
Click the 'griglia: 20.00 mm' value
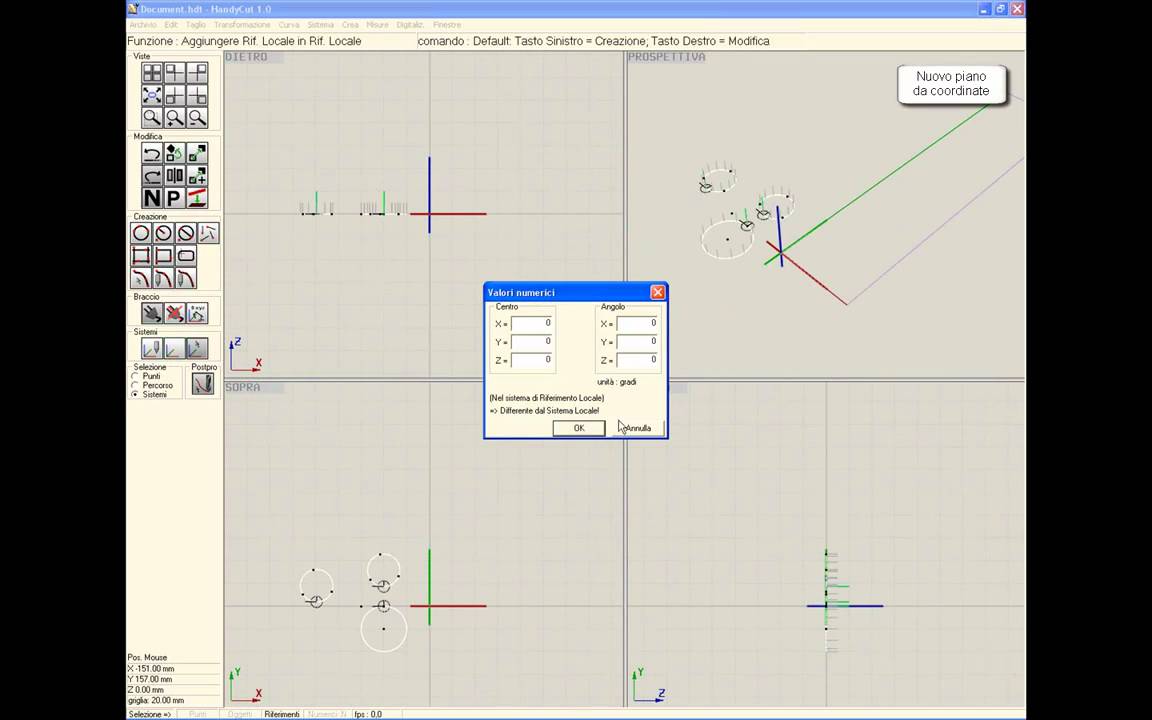pyautogui.click(x=156, y=701)
